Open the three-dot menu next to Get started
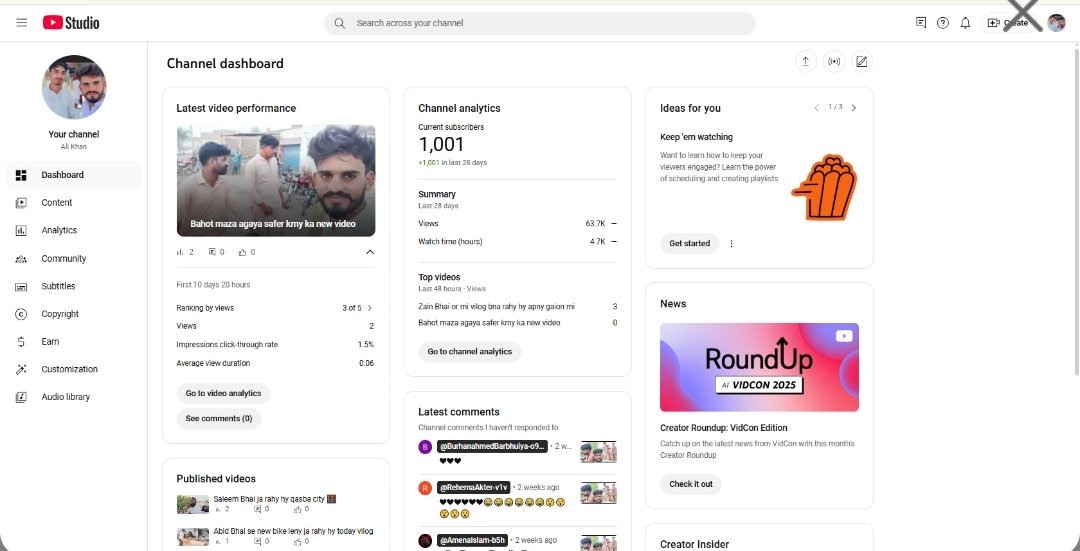1080x551 pixels. [731, 243]
